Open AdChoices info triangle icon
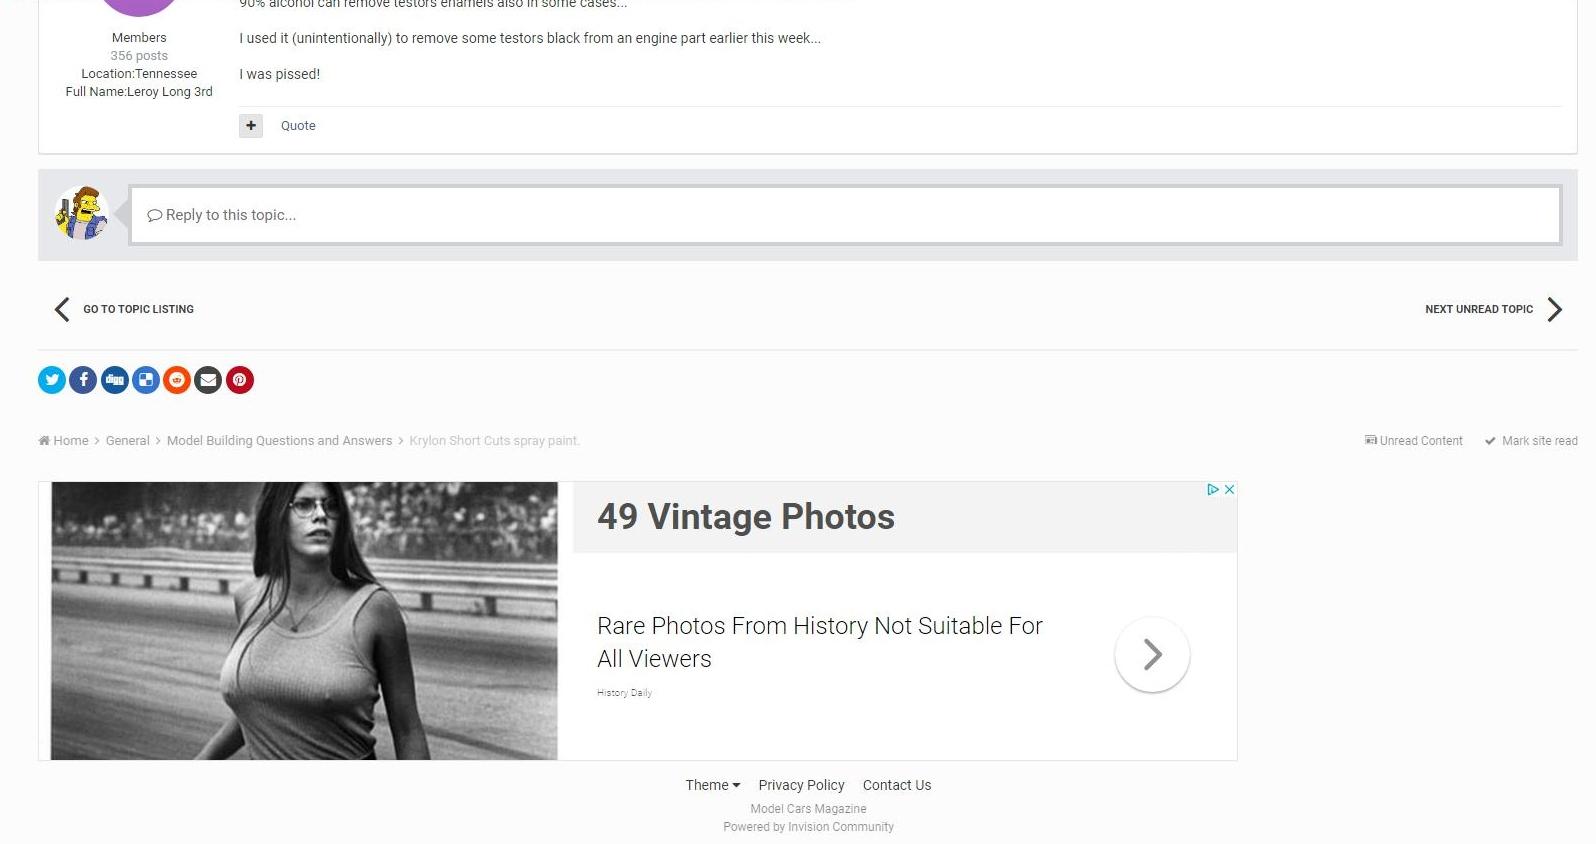The width and height of the screenshot is (1596, 844). [1212, 490]
